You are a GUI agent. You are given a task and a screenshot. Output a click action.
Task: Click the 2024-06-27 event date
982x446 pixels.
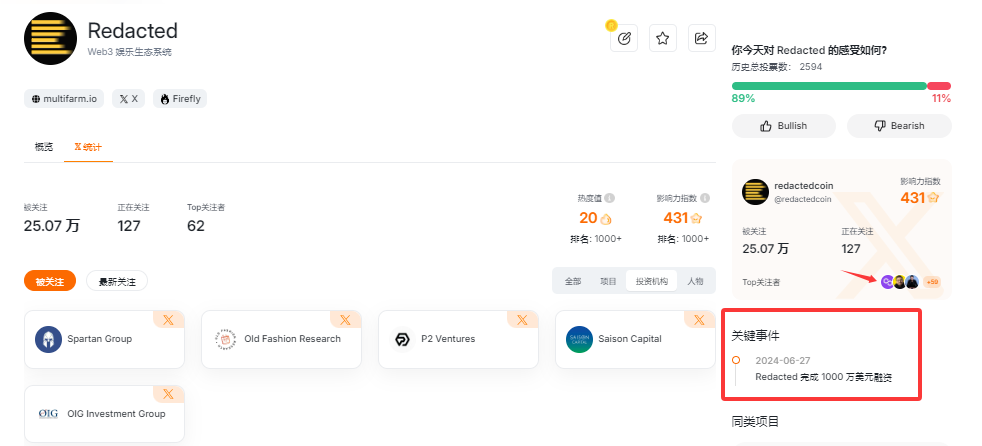[782, 360]
